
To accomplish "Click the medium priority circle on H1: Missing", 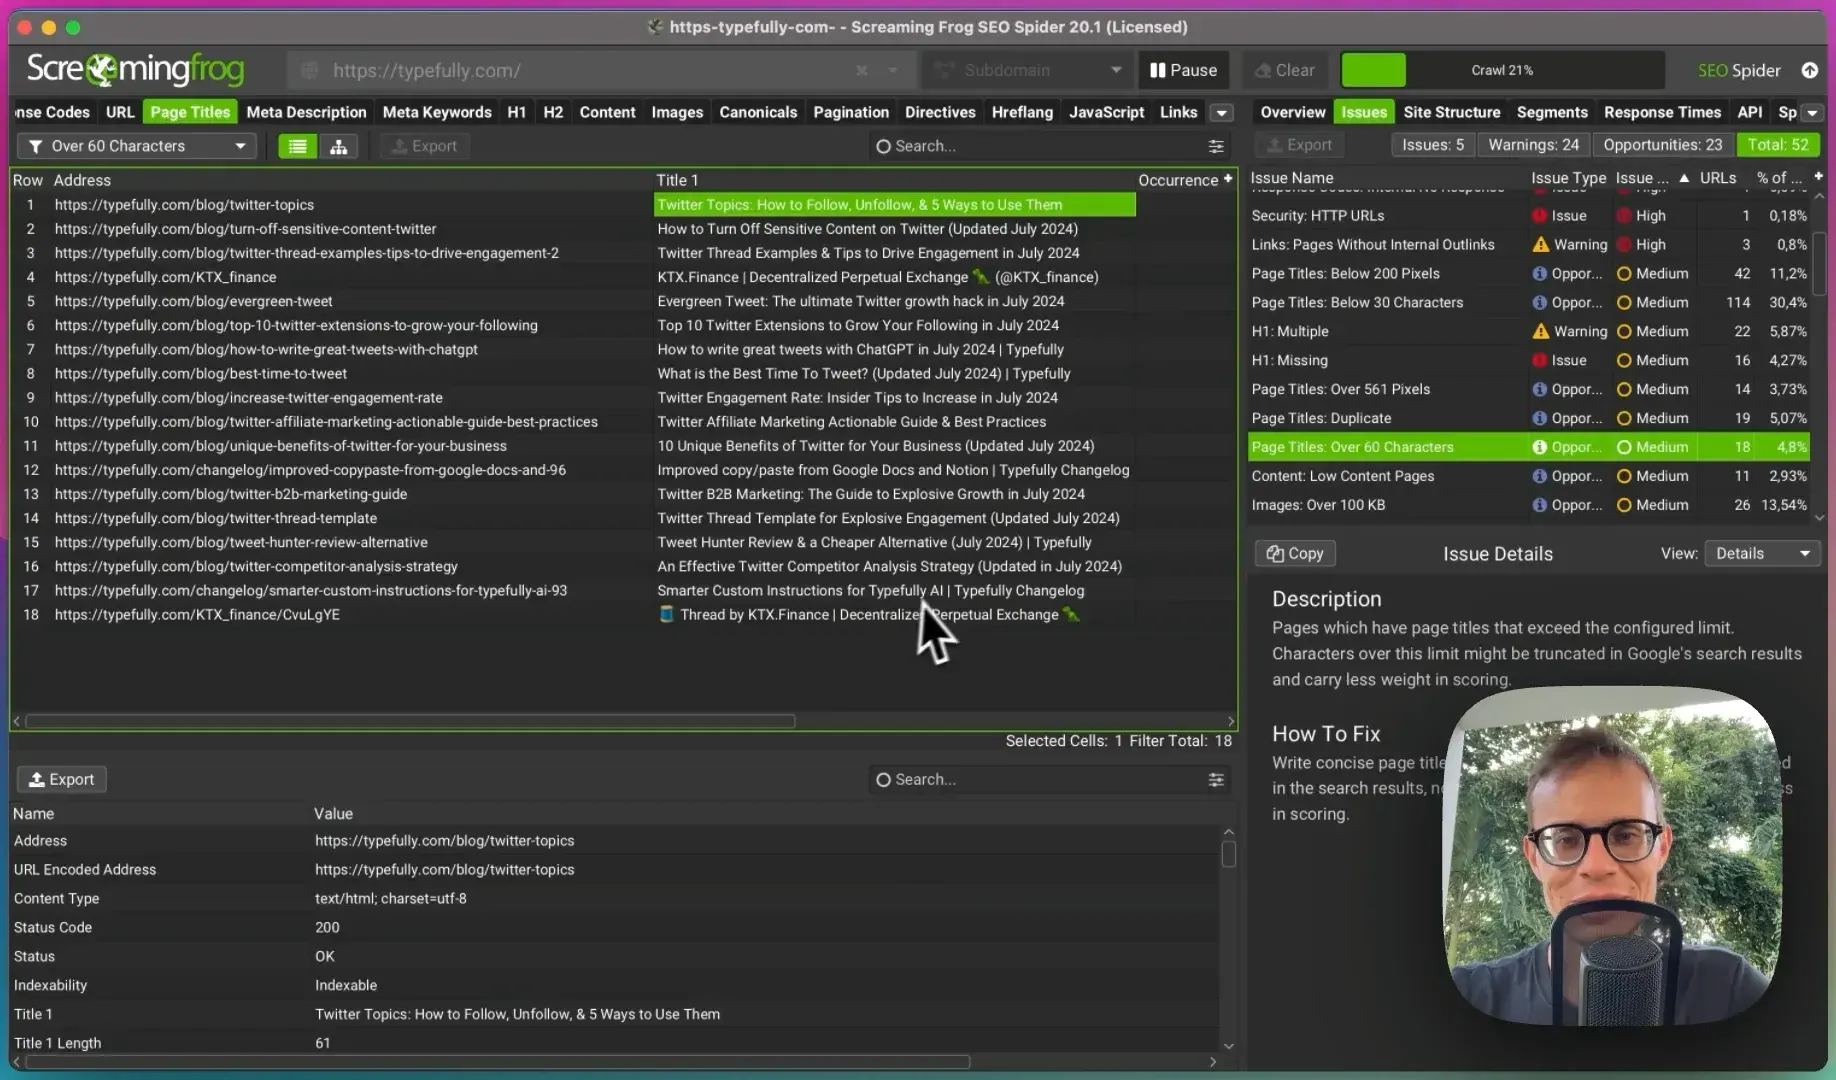I will (1624, 360).
